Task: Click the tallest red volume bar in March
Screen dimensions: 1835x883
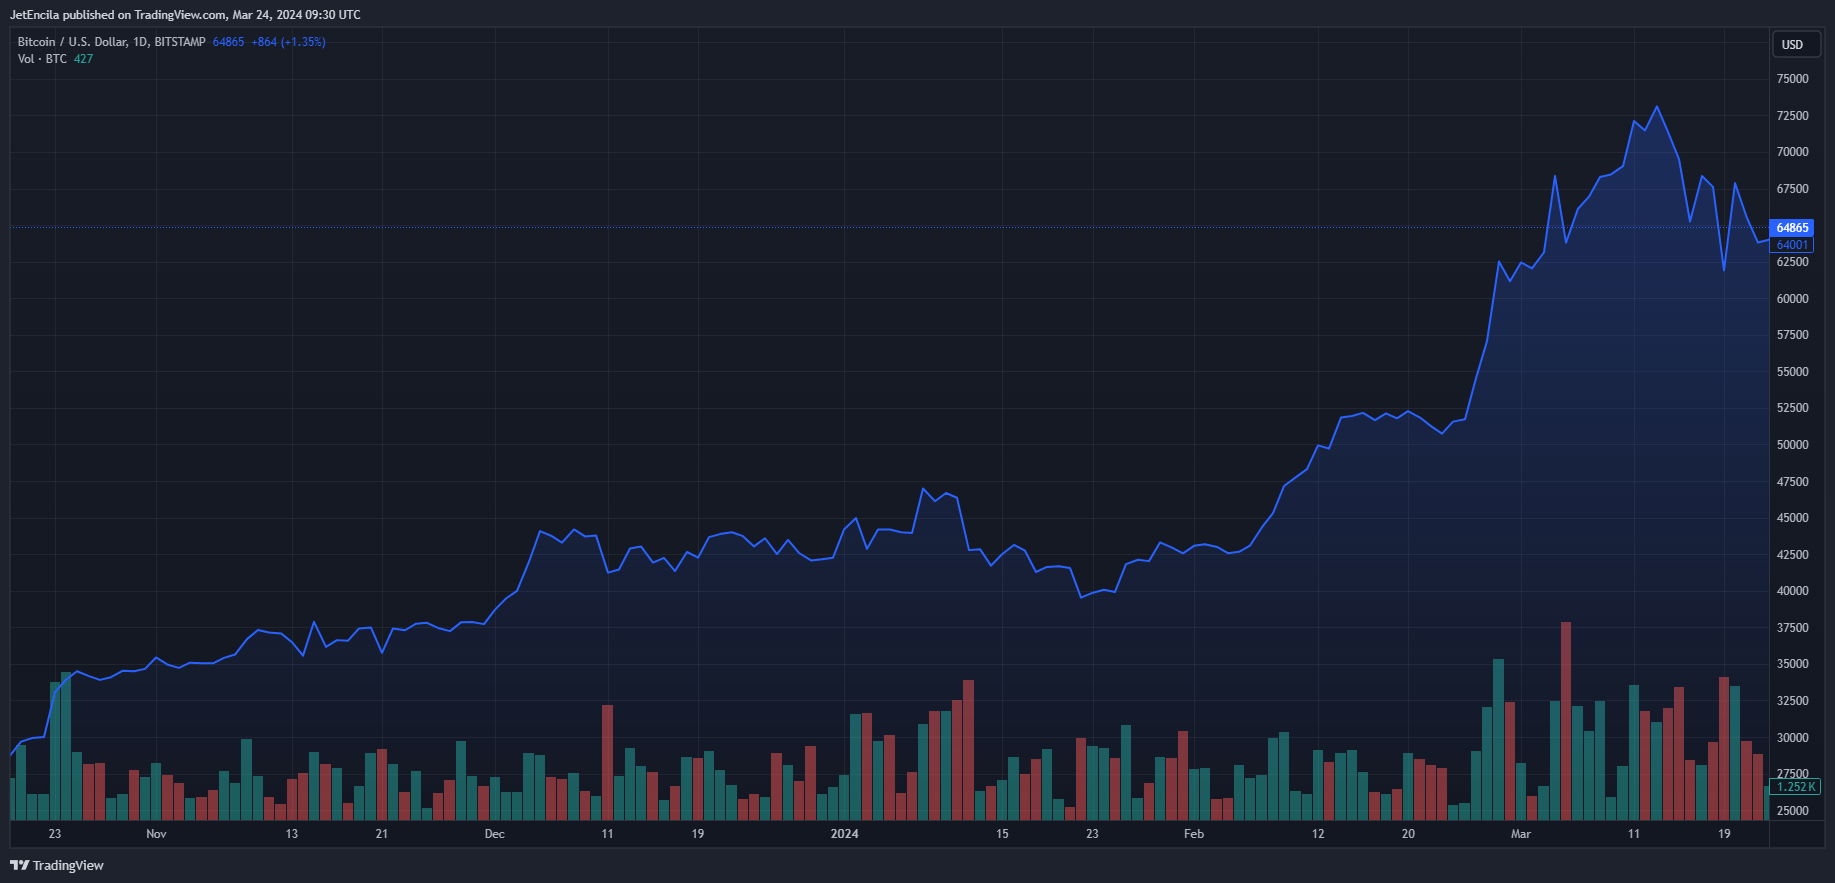Action: [1566, 721]
